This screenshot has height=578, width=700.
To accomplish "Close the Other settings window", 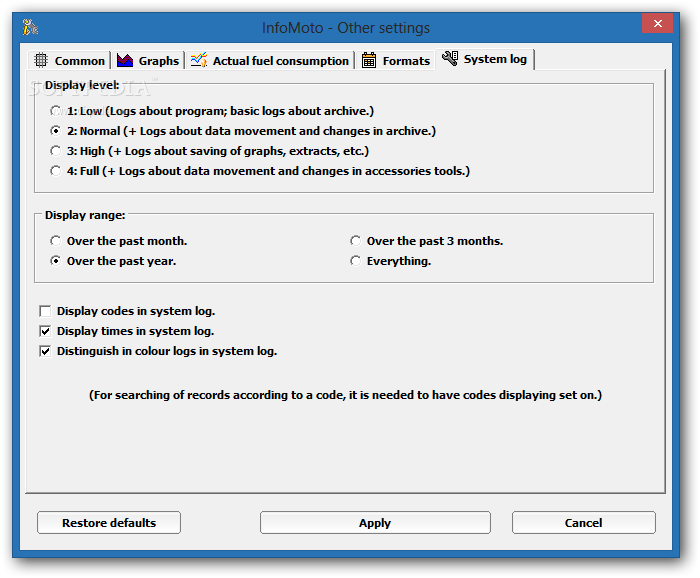I will click(657, 24).
